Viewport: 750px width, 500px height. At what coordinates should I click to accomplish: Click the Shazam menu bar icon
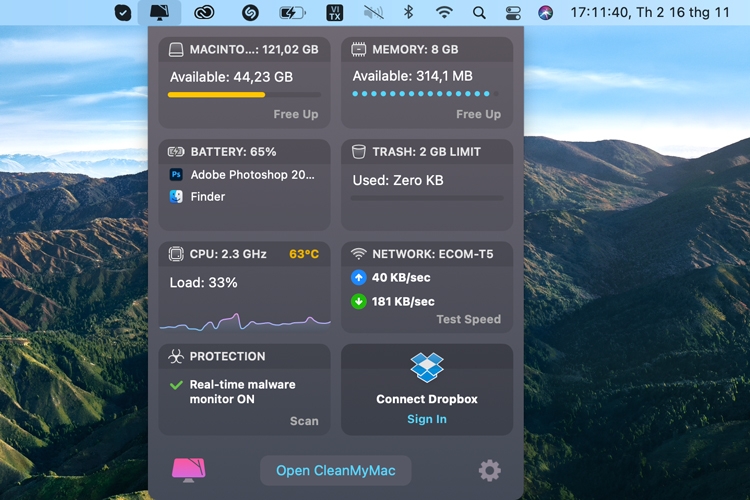[x=250, y=12]
